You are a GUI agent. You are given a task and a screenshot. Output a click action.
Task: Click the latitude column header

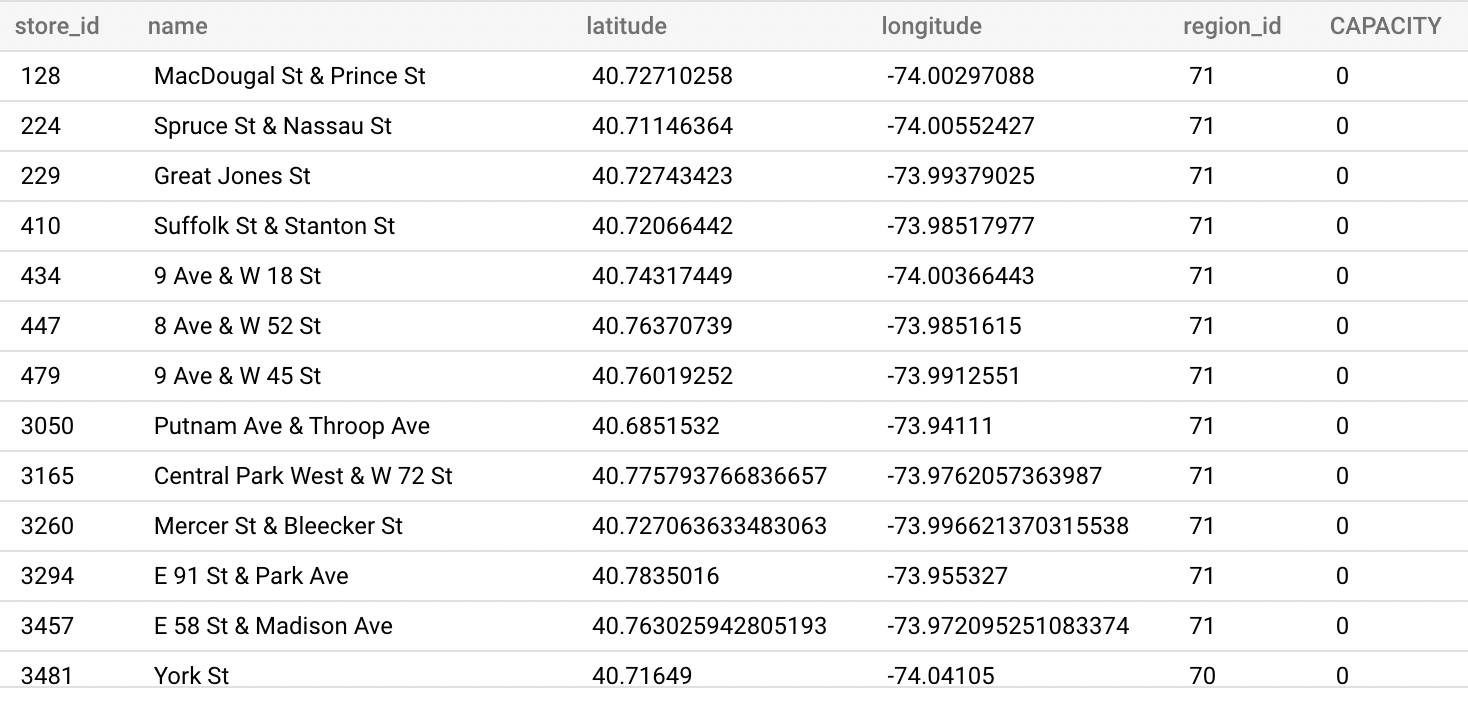click(626, 26)
